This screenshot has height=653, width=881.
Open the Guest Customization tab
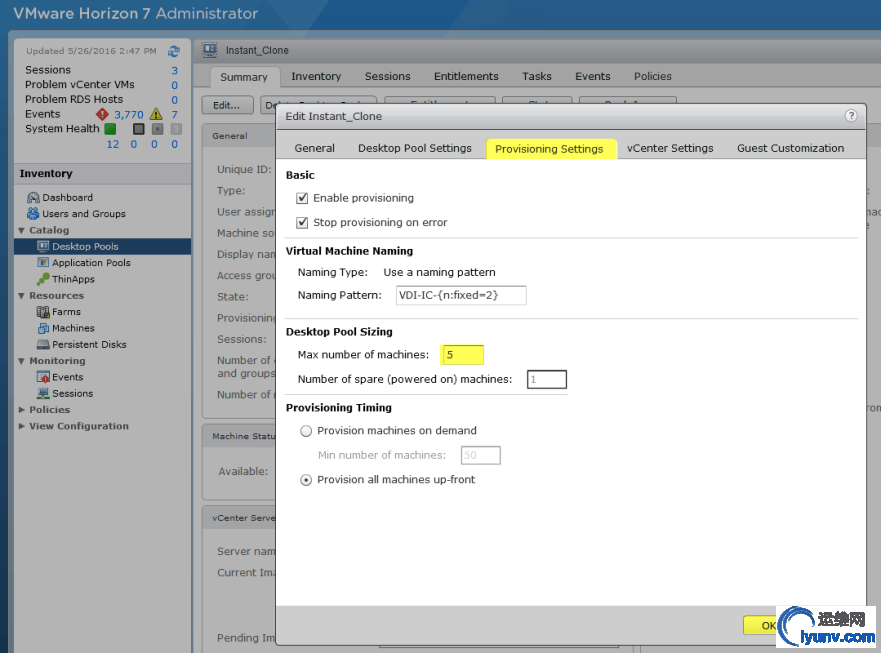[790, 148]
